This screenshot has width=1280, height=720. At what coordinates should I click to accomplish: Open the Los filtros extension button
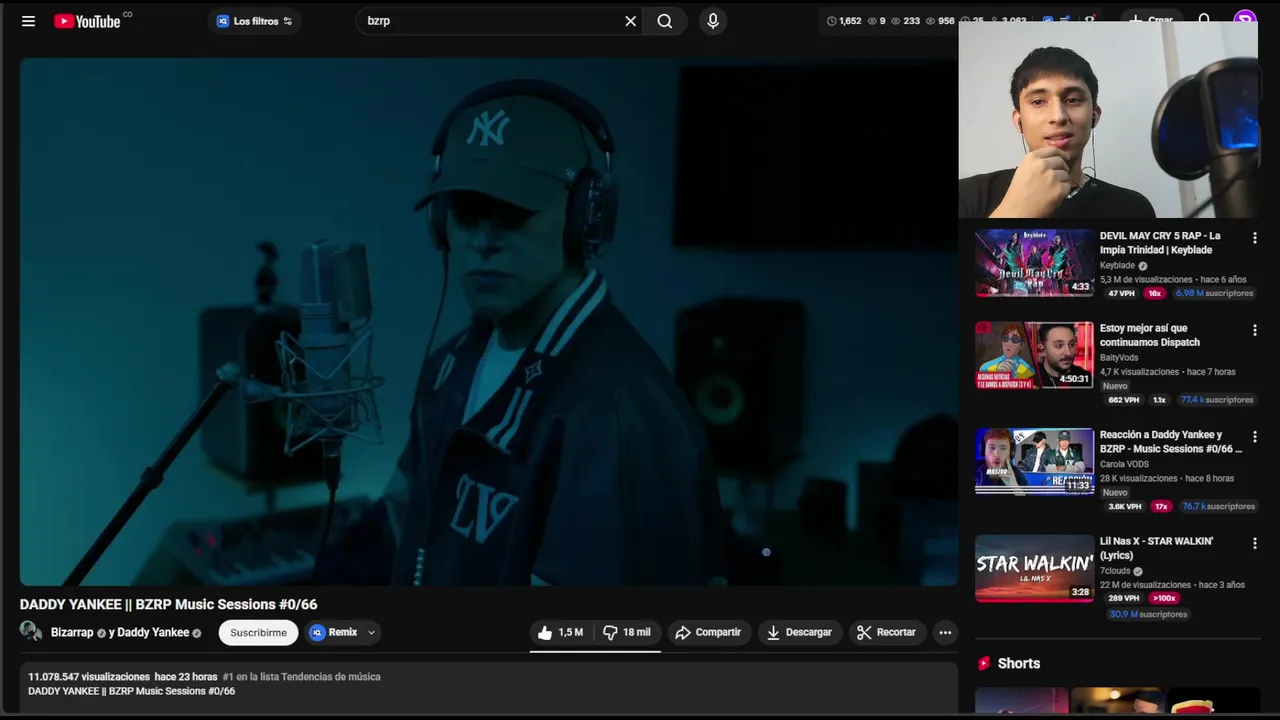pyautogui.click(x=254, y=21)
